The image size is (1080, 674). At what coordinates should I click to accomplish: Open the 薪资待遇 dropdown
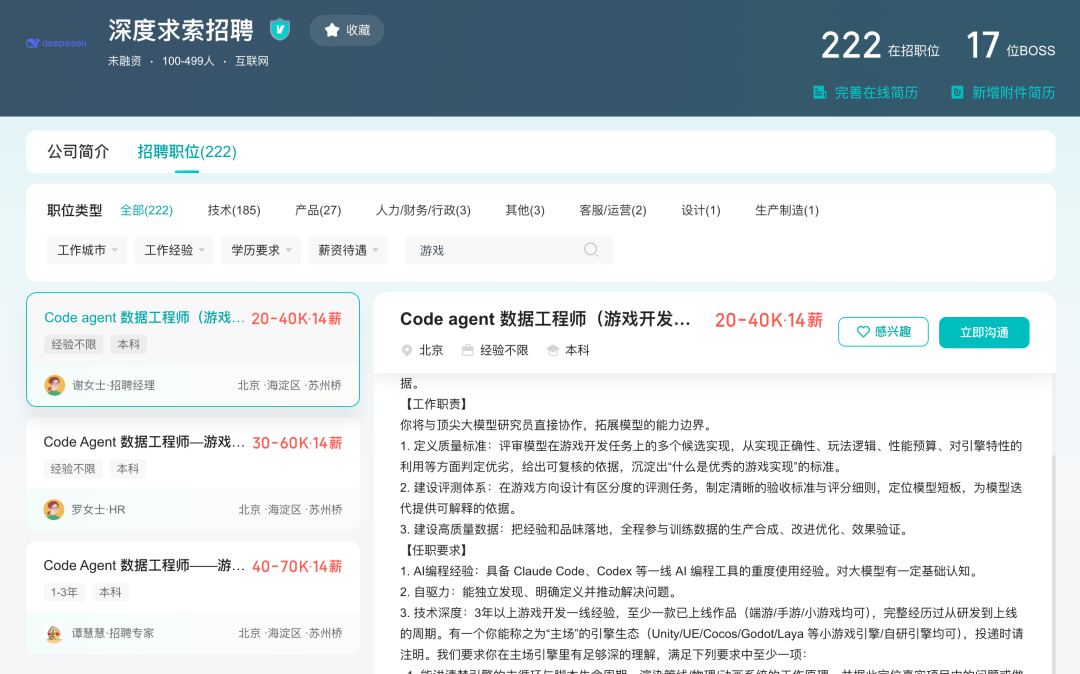[347, 251]
